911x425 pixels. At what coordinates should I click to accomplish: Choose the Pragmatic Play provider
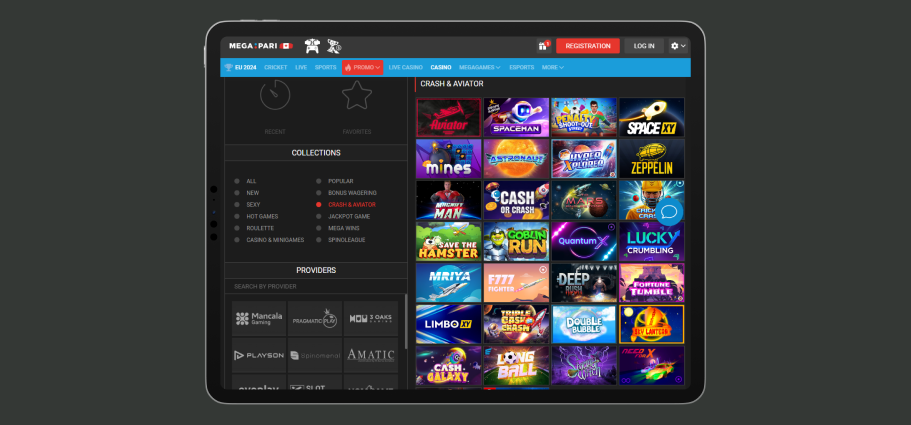pos(315,318)
